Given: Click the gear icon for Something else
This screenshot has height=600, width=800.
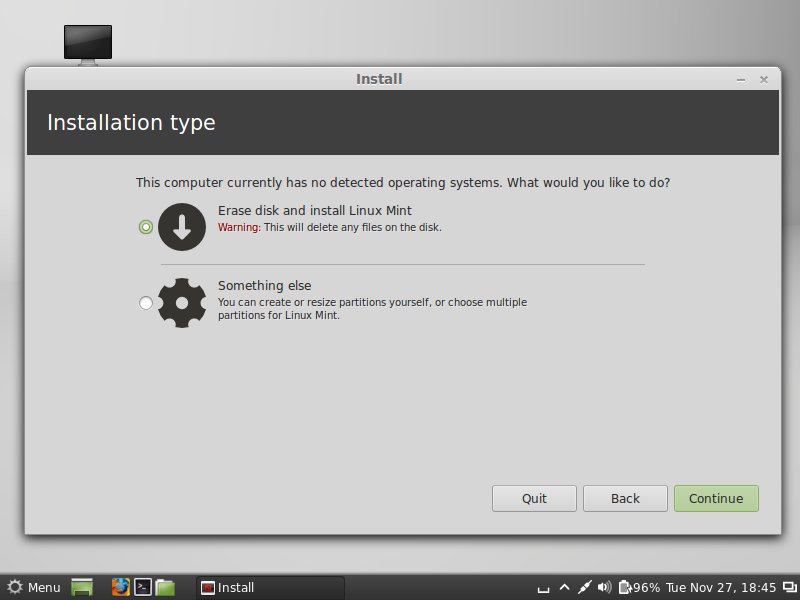Looking at the screenshot, I should pos(182,303).
